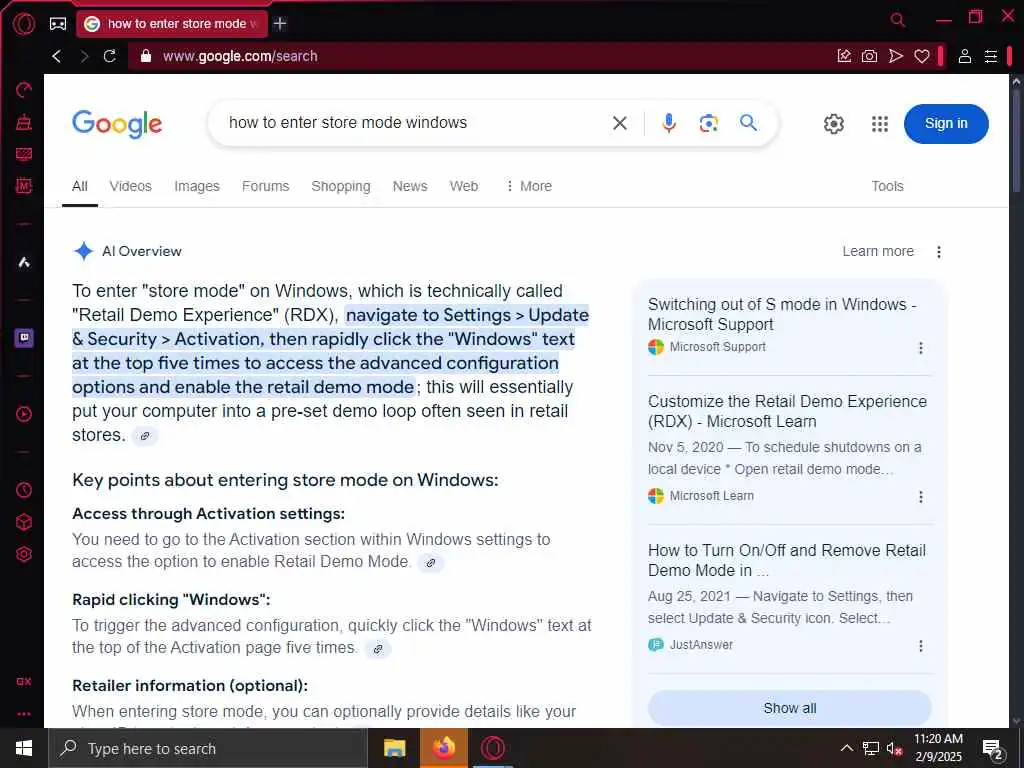Open Easy Setup sliders icon
Viewport: 1024px width, 768px height.
click(x=991, y=56)
